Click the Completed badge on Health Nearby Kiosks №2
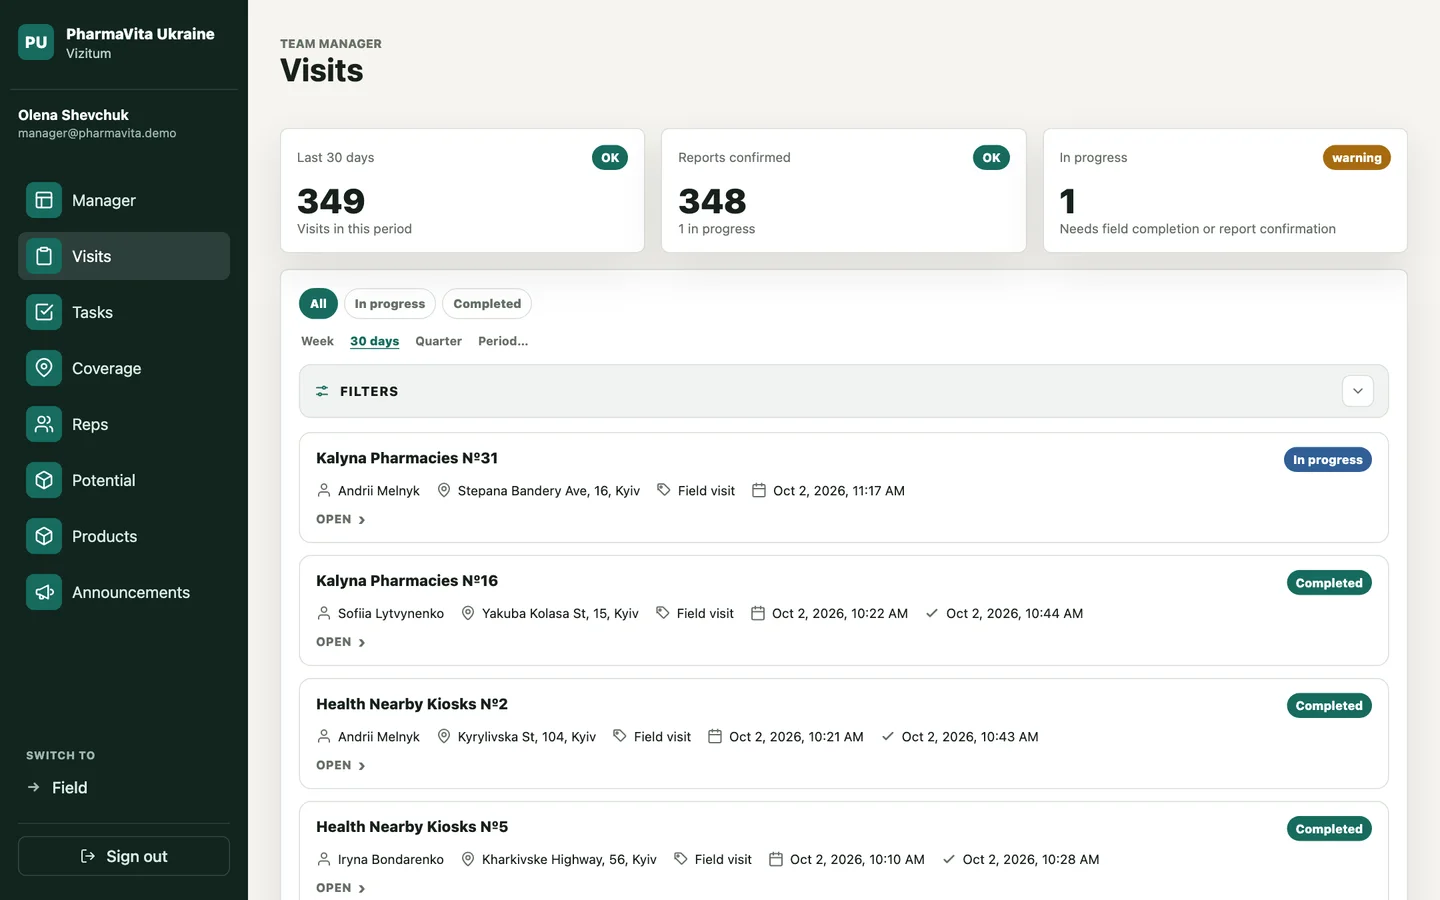The width and height of the screenshot is (1440, 900). click(1329, 706)
